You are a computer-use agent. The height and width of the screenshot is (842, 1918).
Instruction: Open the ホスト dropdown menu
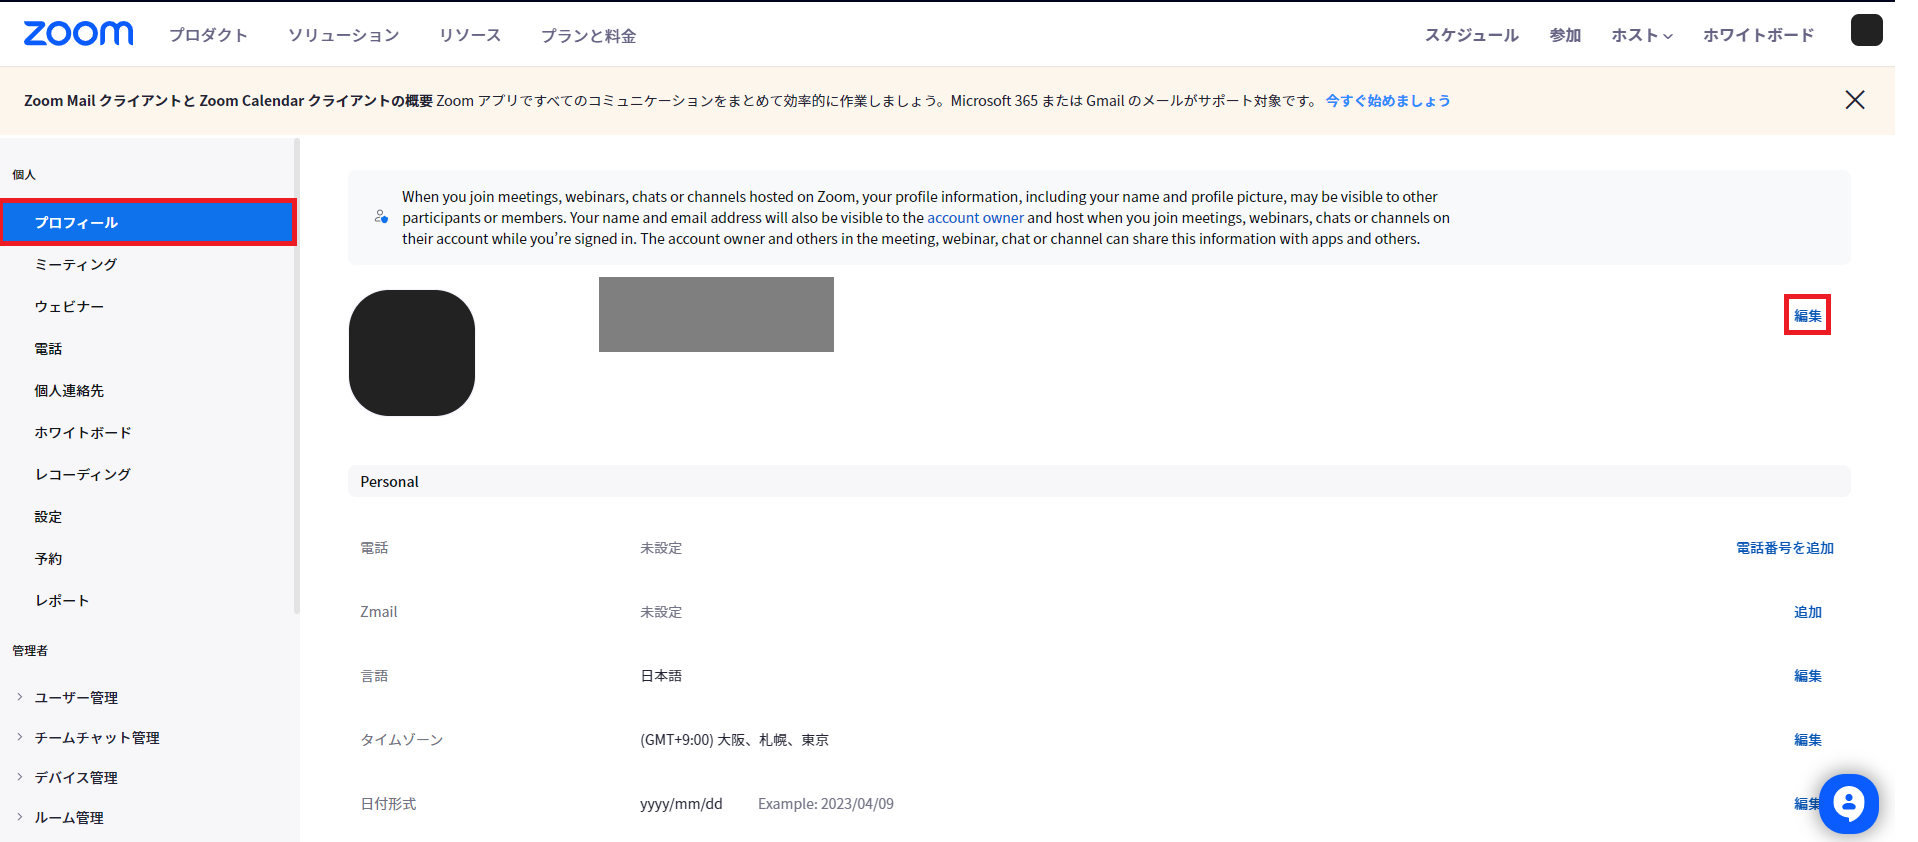pos(1641,35)
